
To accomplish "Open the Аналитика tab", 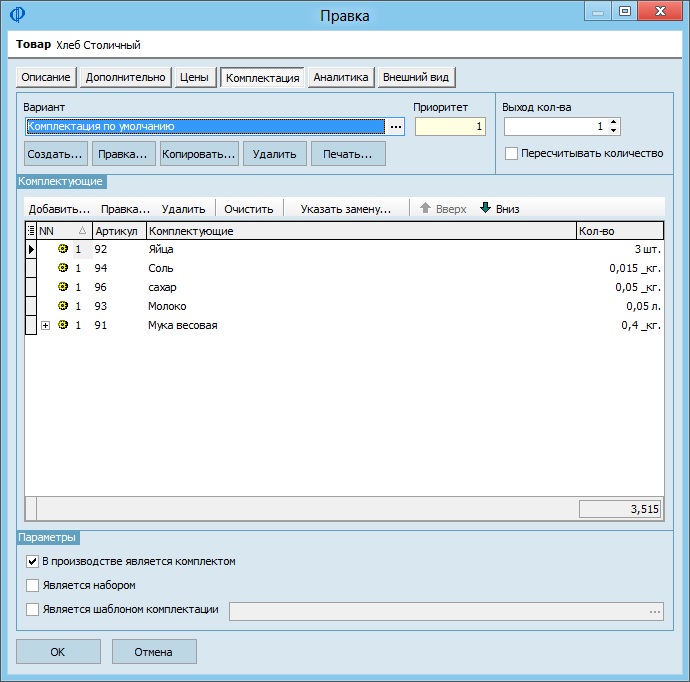I will click(341, 77).
